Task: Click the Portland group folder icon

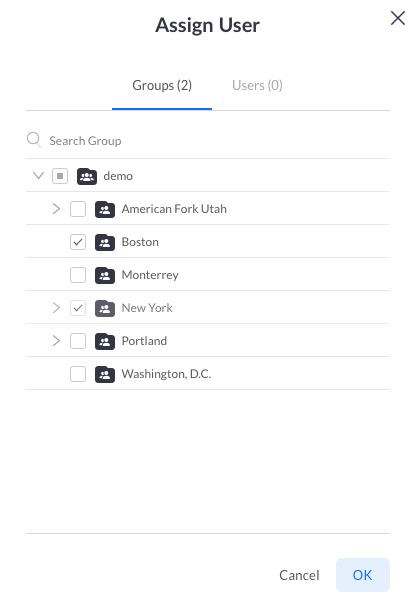Action: point(105,341)
